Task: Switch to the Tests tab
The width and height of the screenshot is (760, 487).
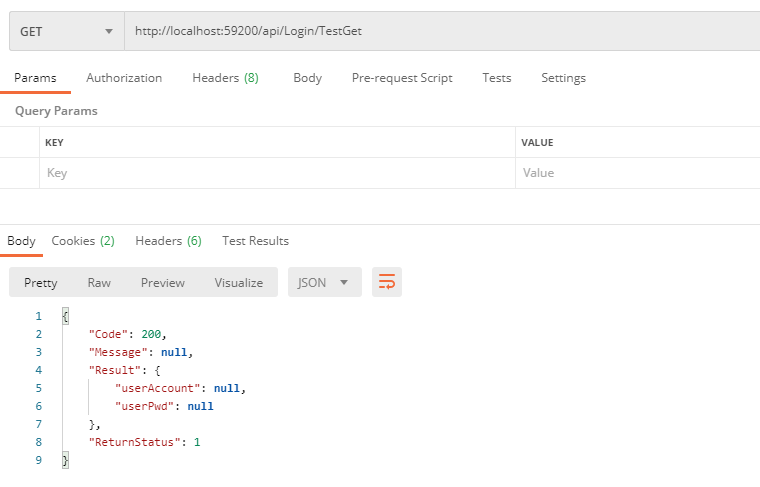Action: [496, 78]
